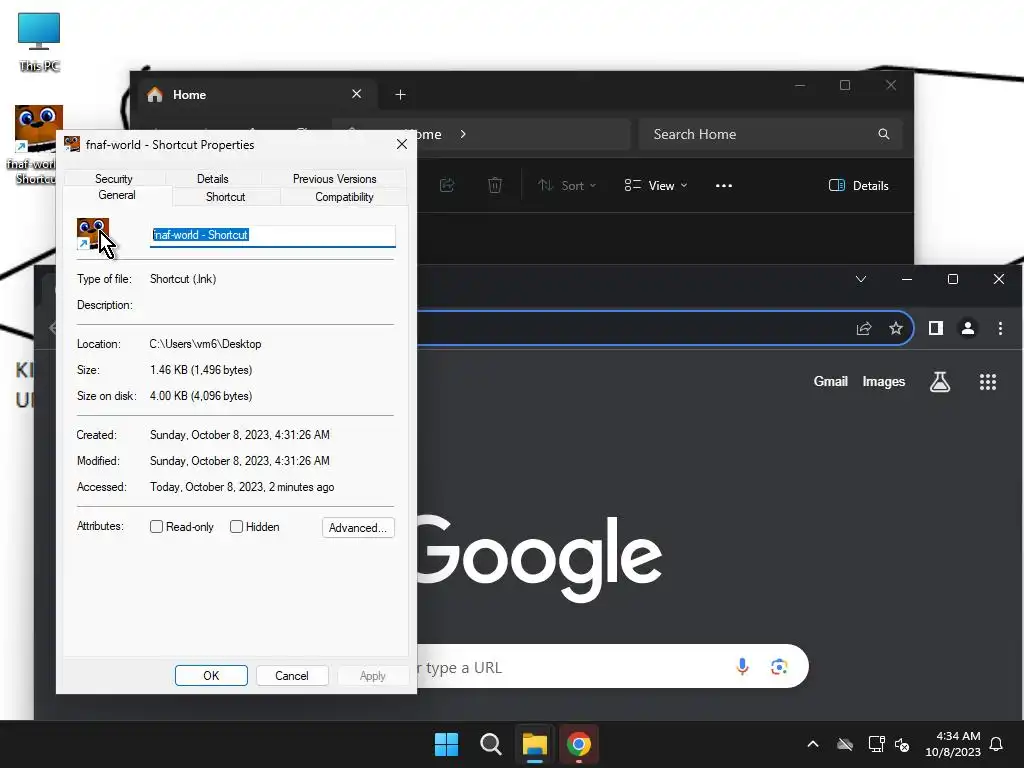This screenshot has width=1024, height=768.
Task: Click the Chrome address bar
Action: tap(664, 328)
